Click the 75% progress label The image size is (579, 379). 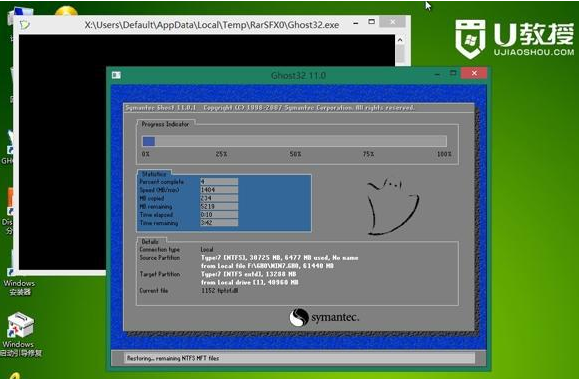tap(368, 154)
